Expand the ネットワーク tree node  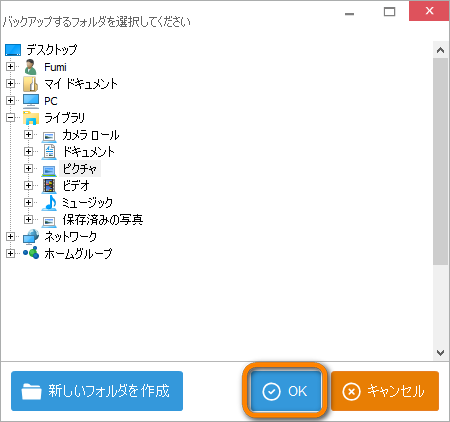pyautogui.click(x=10, y=237)
